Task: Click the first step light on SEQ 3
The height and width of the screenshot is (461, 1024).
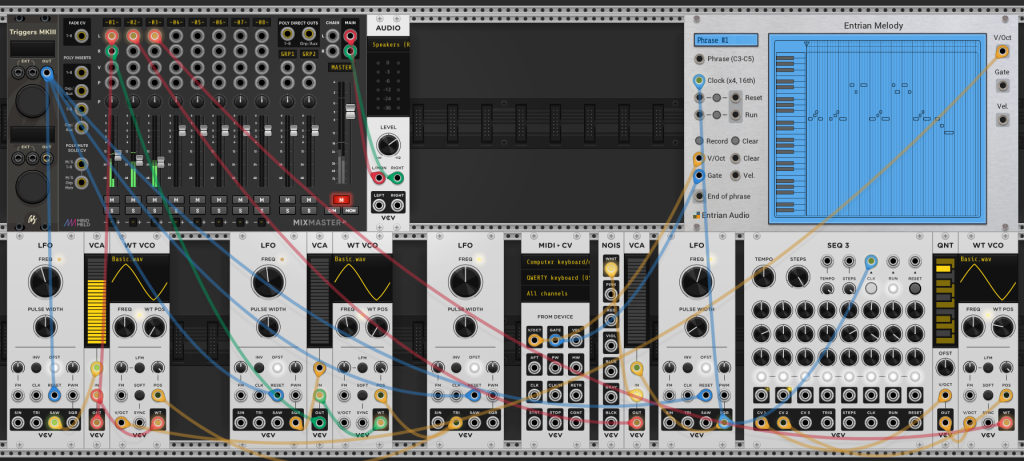Action: click(x=761, y=377)
